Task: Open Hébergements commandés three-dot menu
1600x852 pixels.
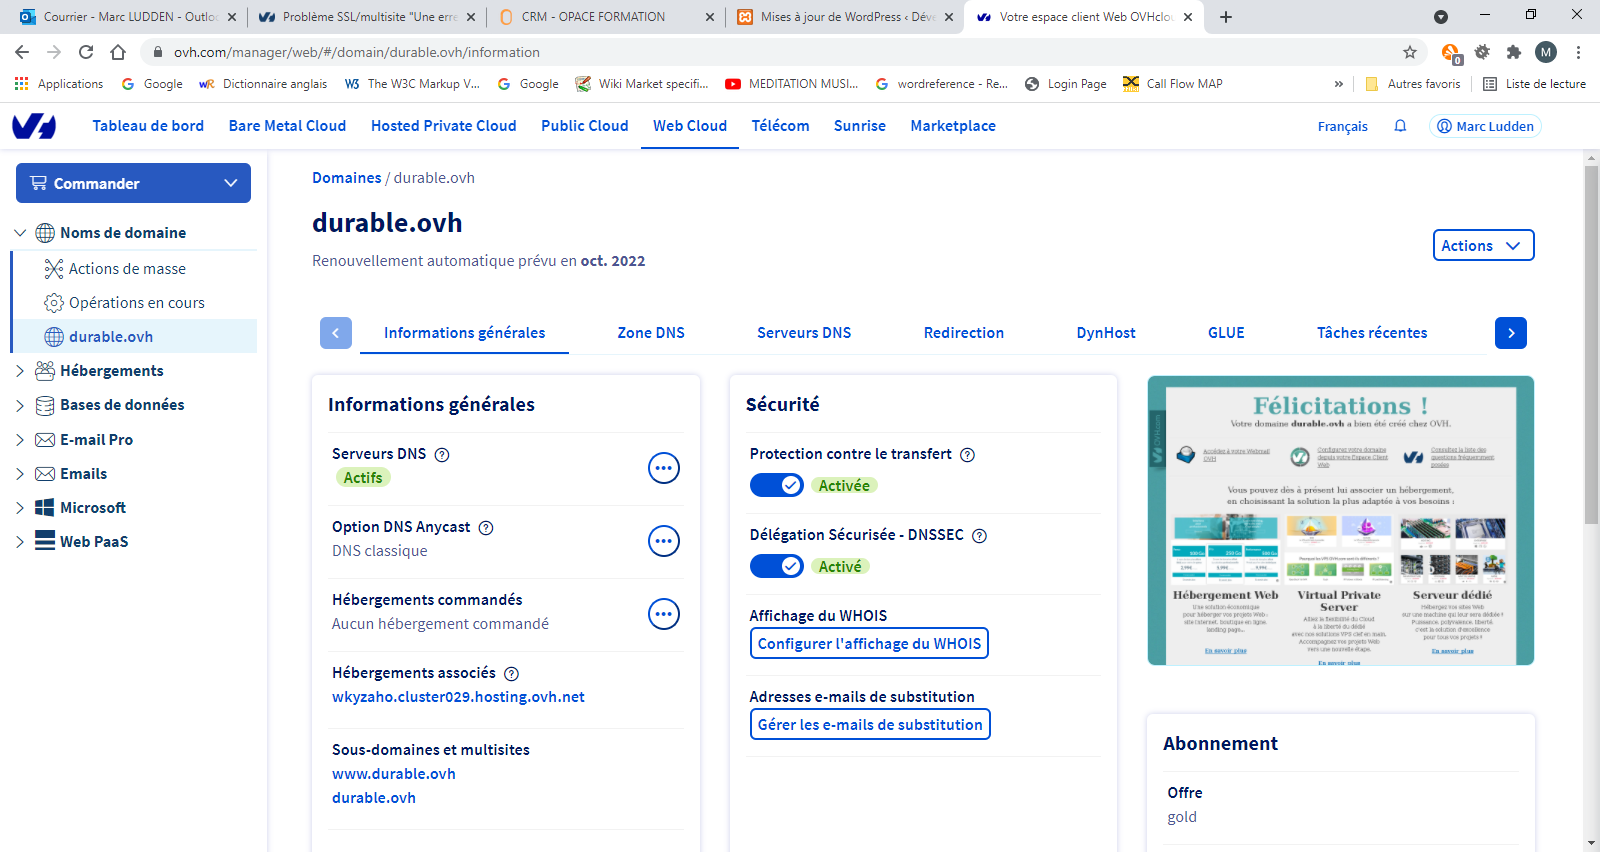Action: 663,614
